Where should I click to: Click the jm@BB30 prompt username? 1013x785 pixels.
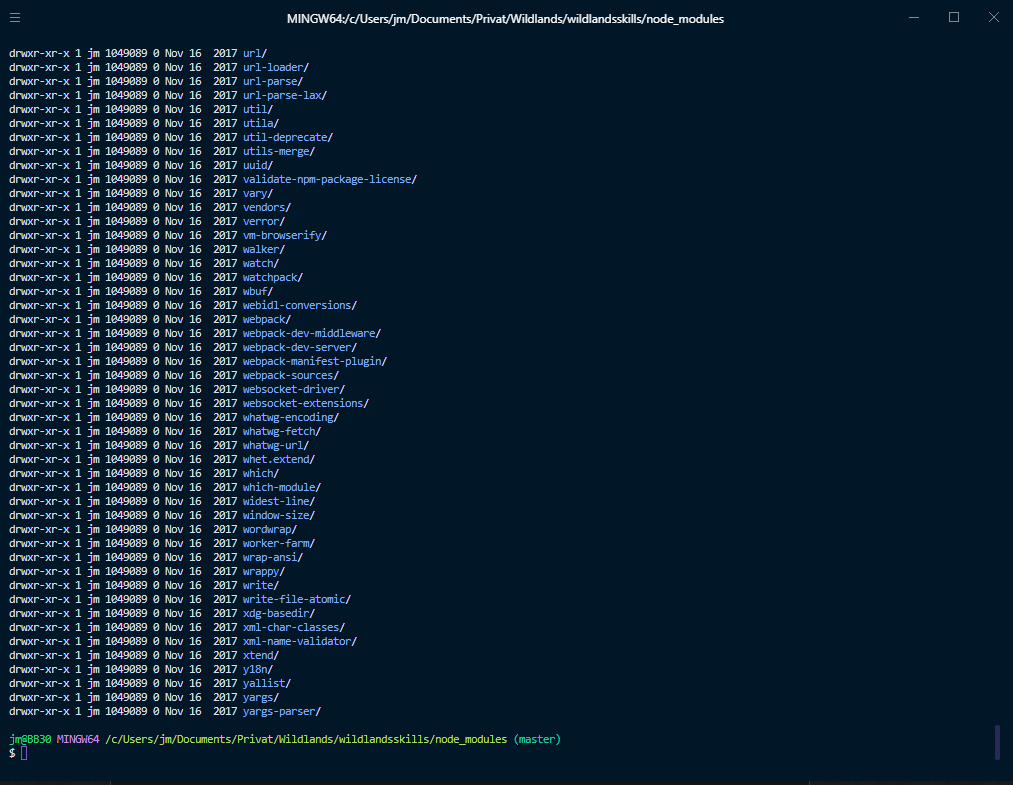click(x=30, y=739)
